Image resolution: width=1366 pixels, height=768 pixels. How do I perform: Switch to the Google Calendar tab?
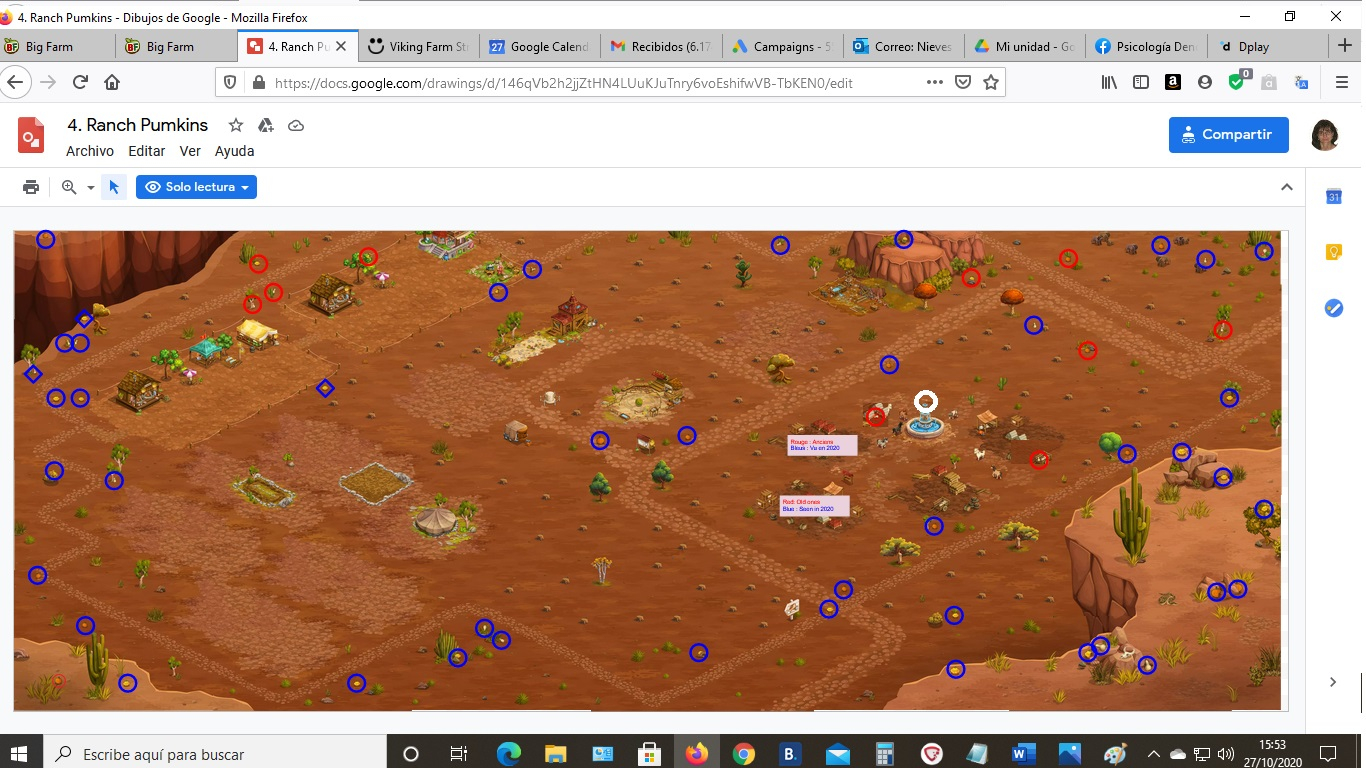tap(540, 46)
